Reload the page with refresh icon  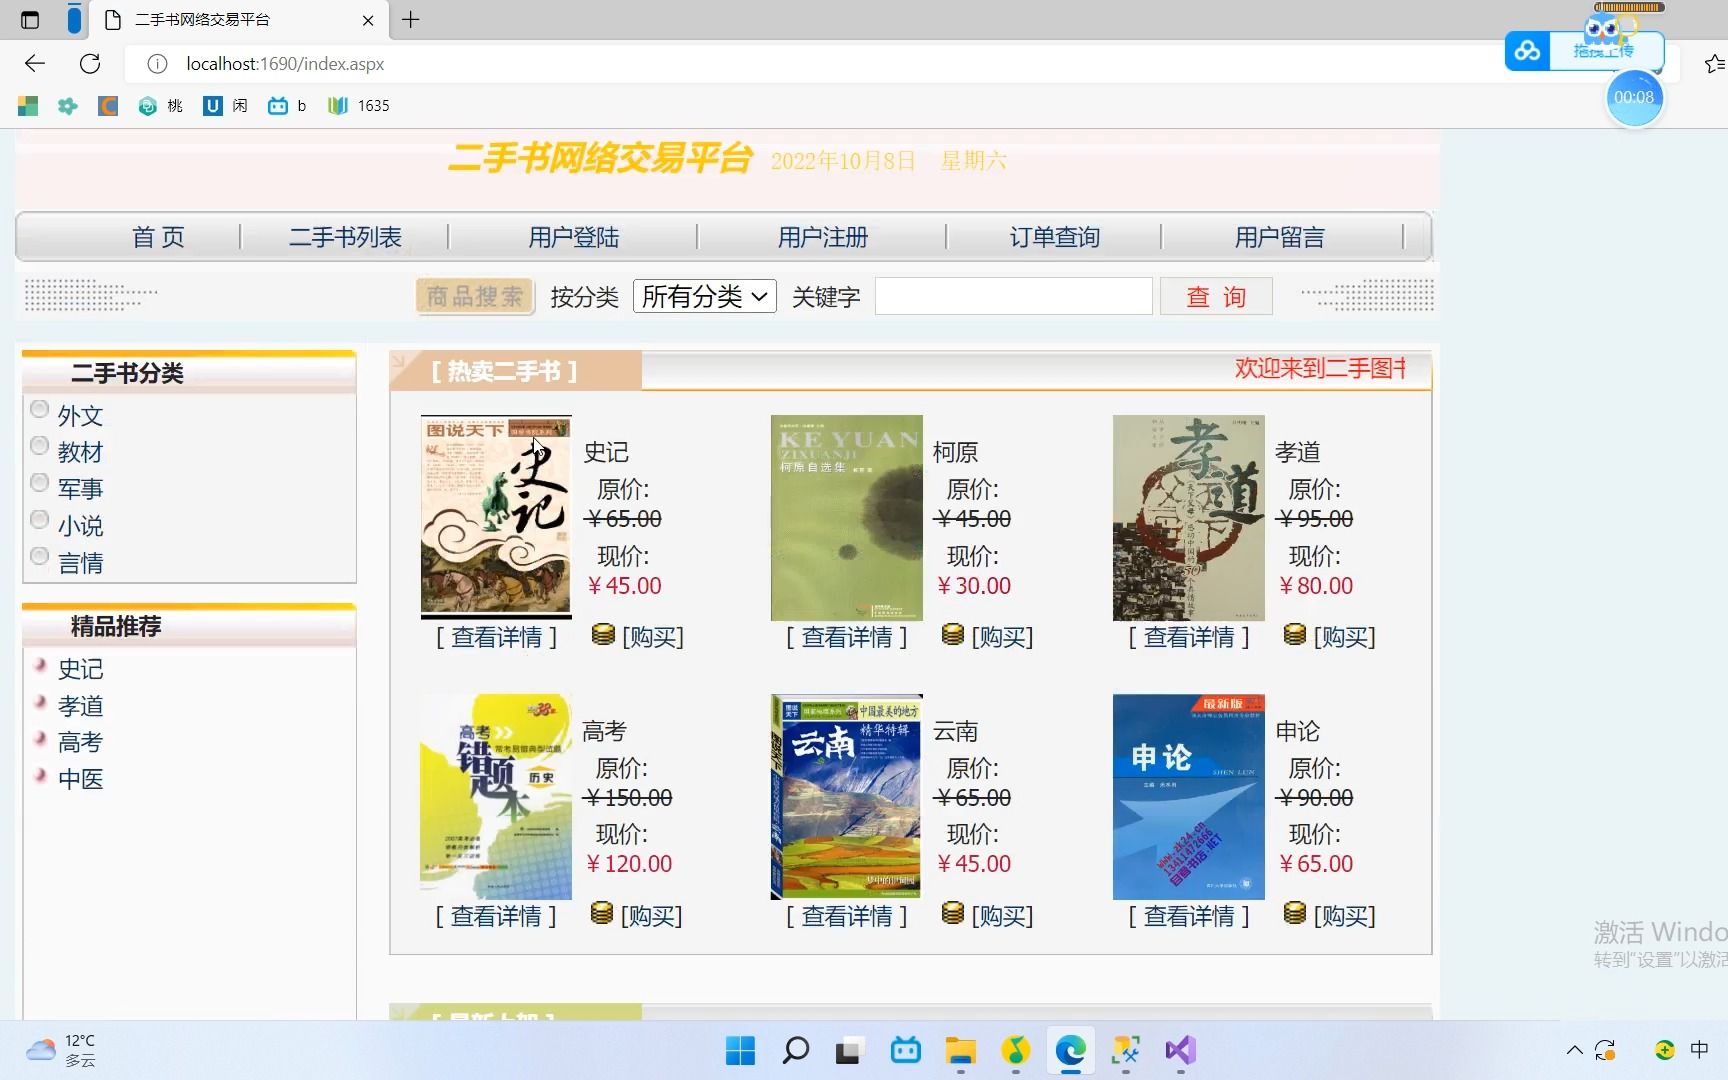pyautogui.click(x=90, y=64)
